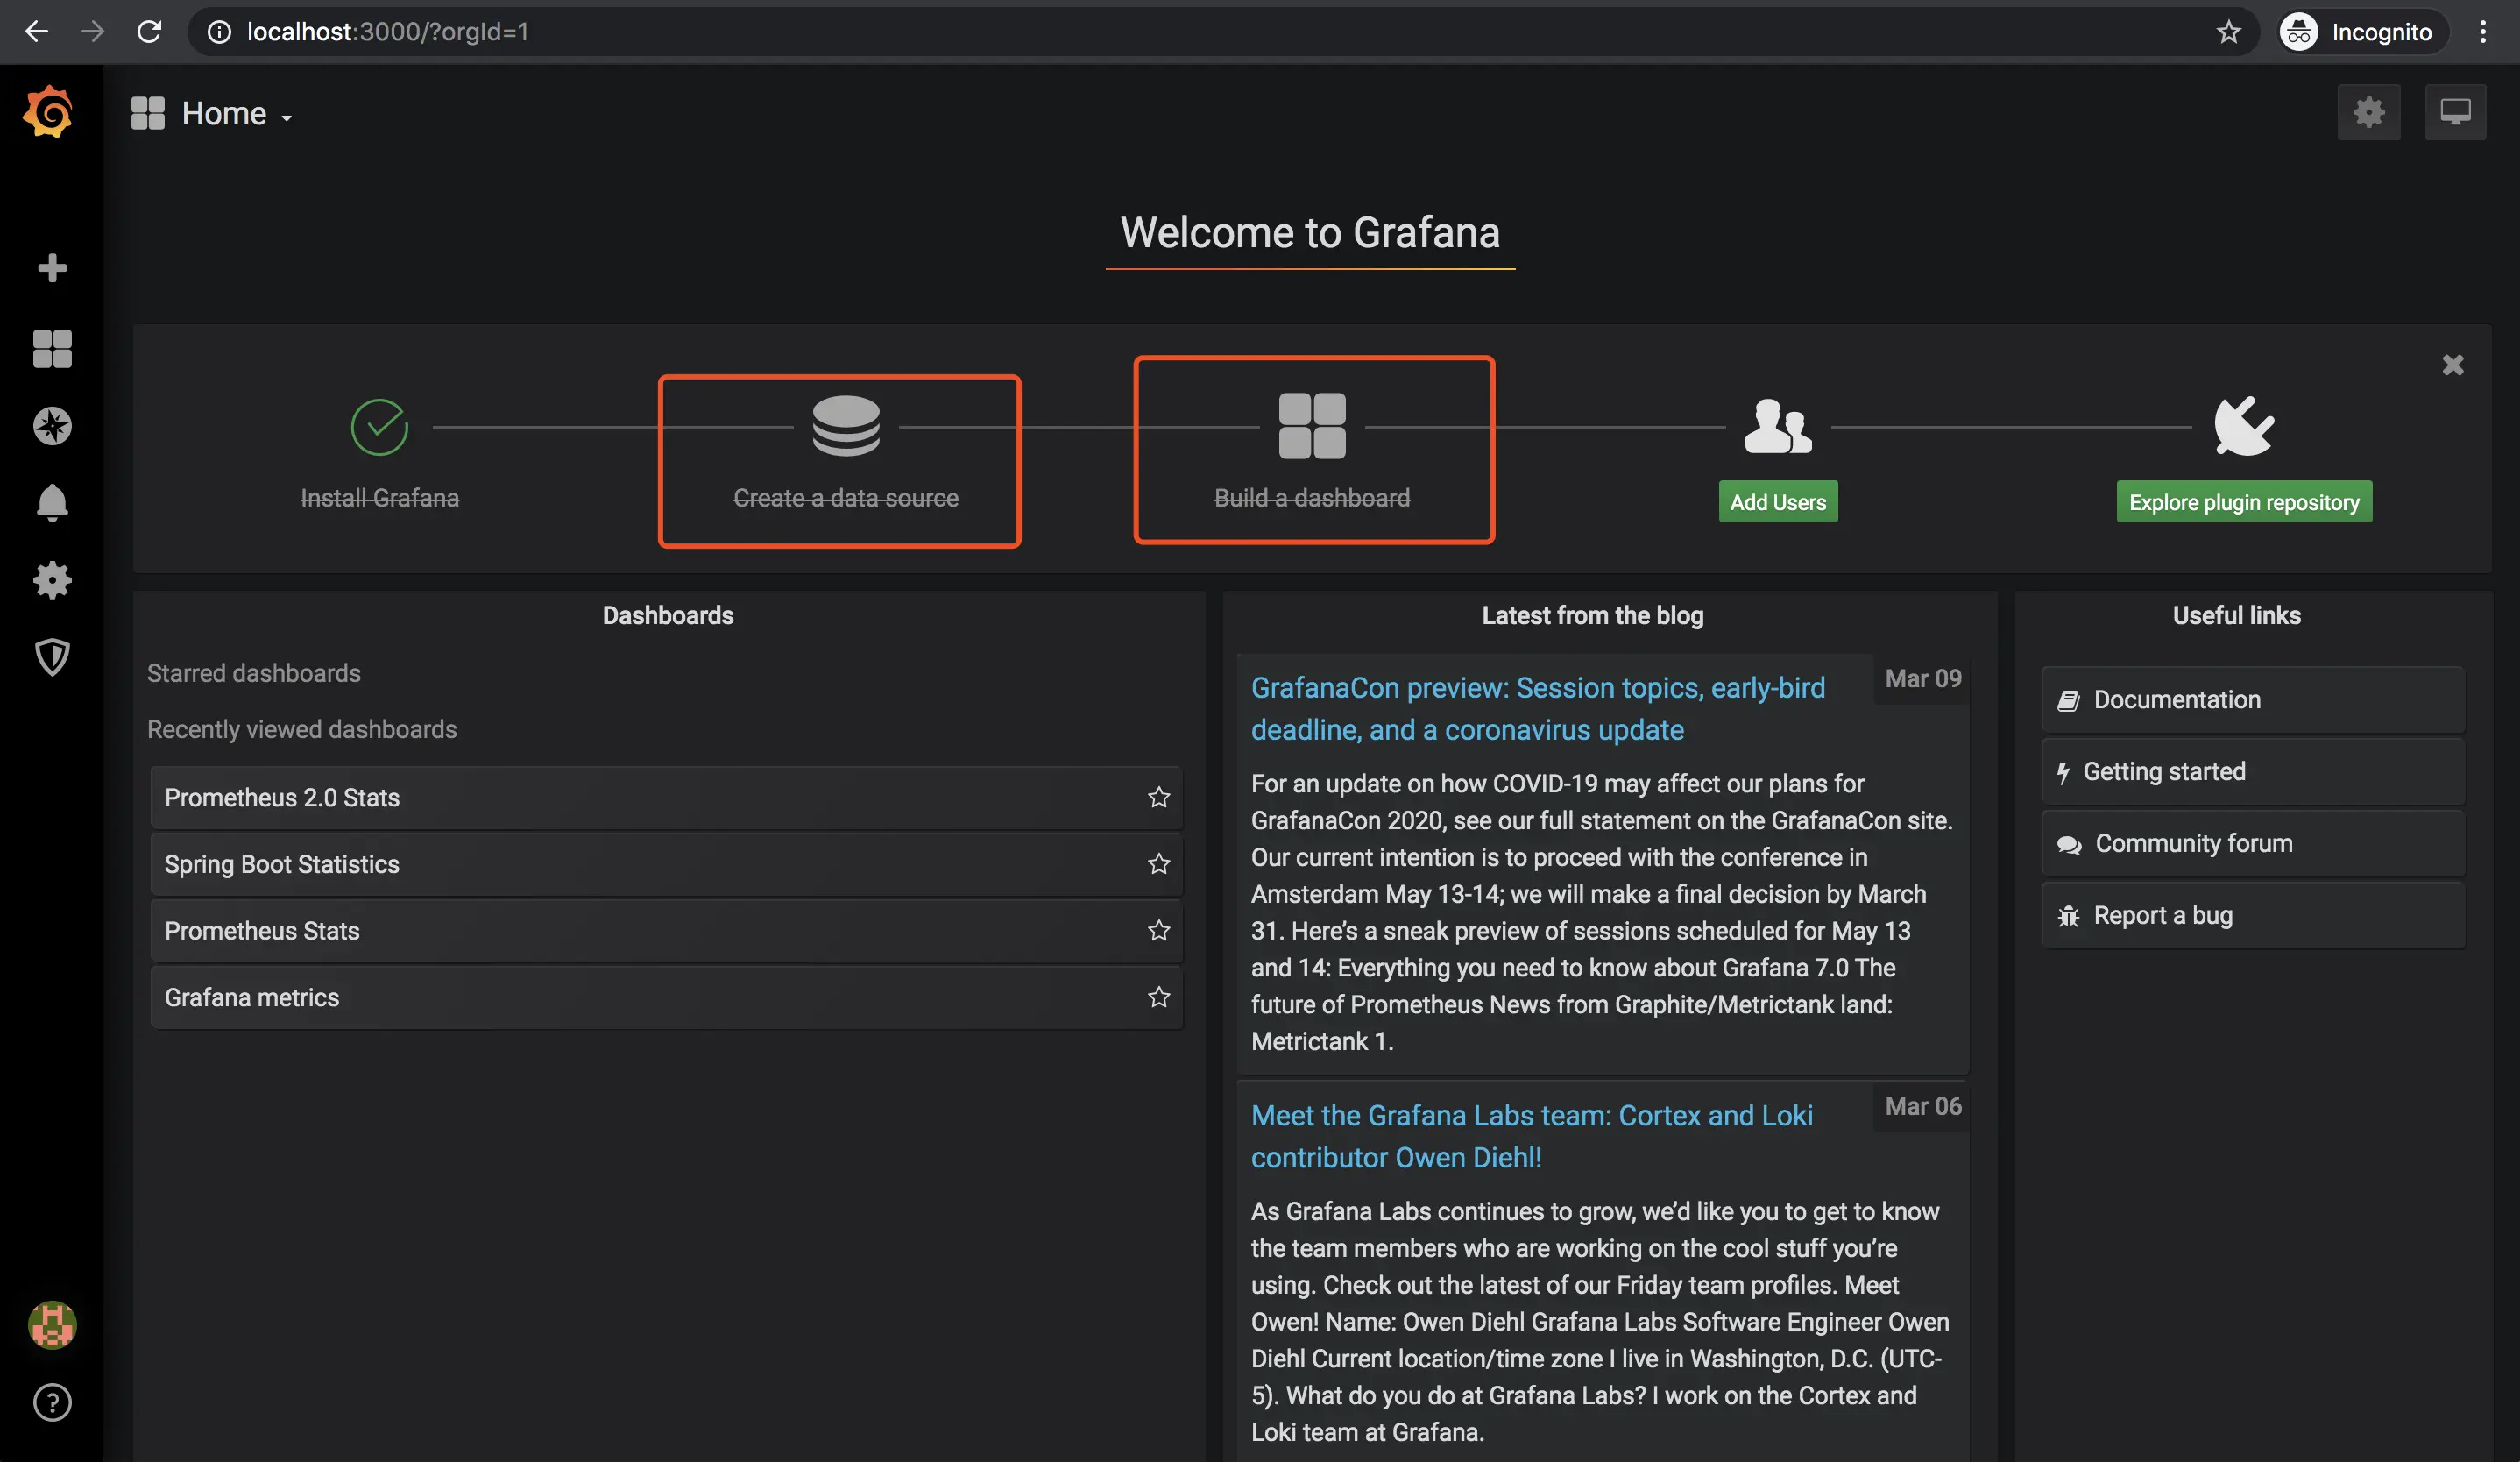Click the Starred dashboards heading
The width and height of the screenshot is (2520, 1462).
pyautogui.click(x=254, y=673)
